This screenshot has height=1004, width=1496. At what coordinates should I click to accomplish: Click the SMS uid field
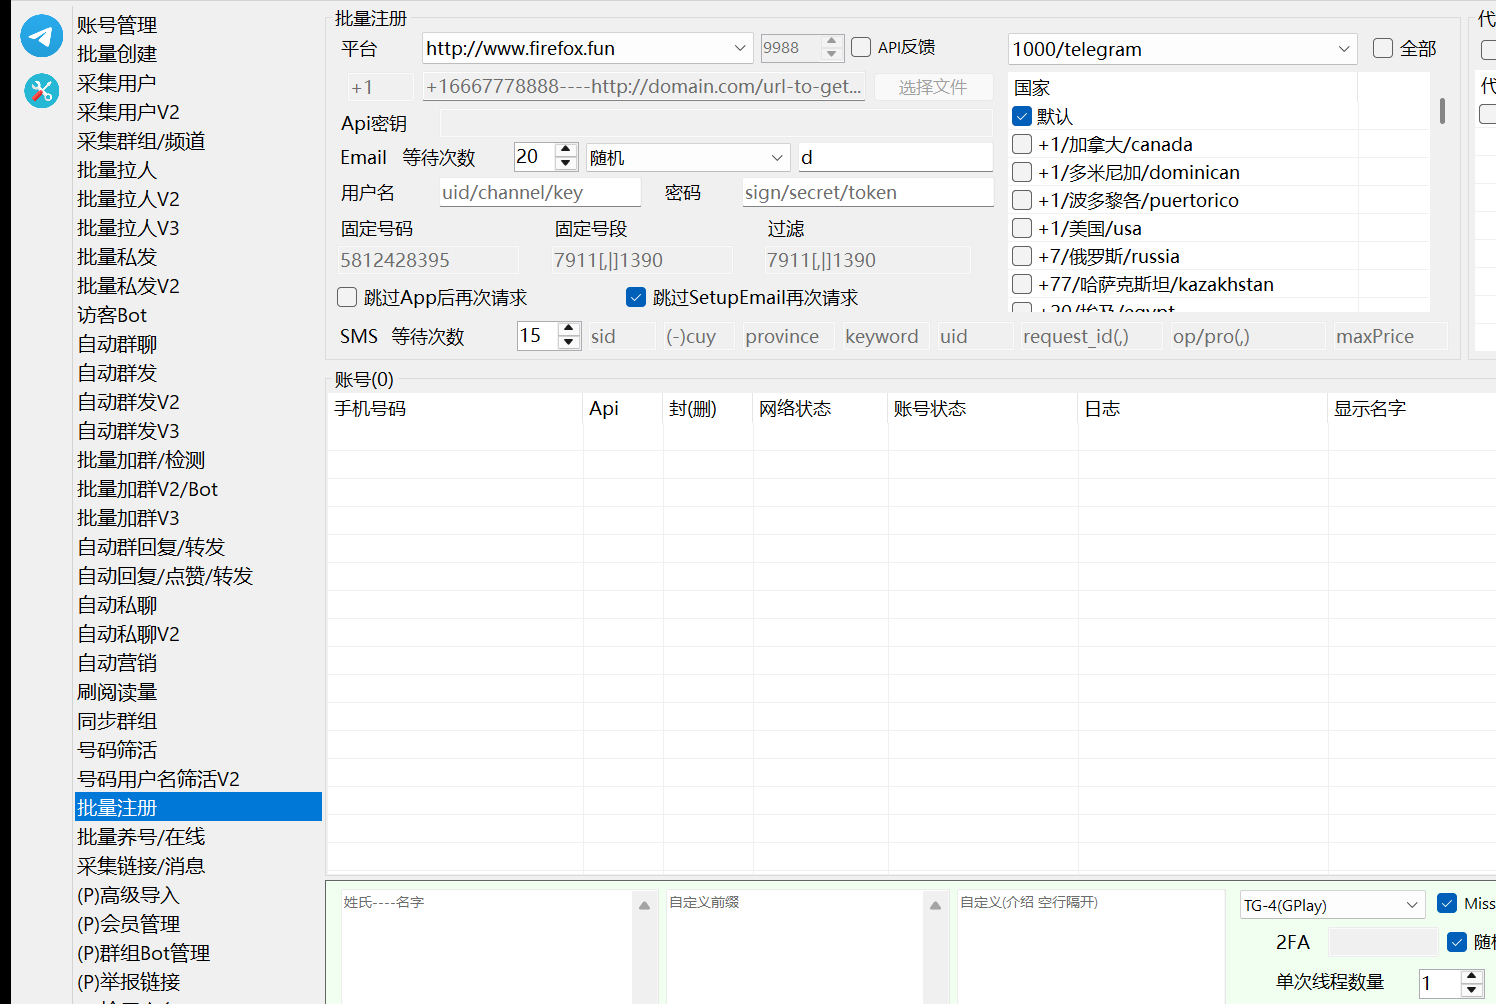tap(974, 336)
